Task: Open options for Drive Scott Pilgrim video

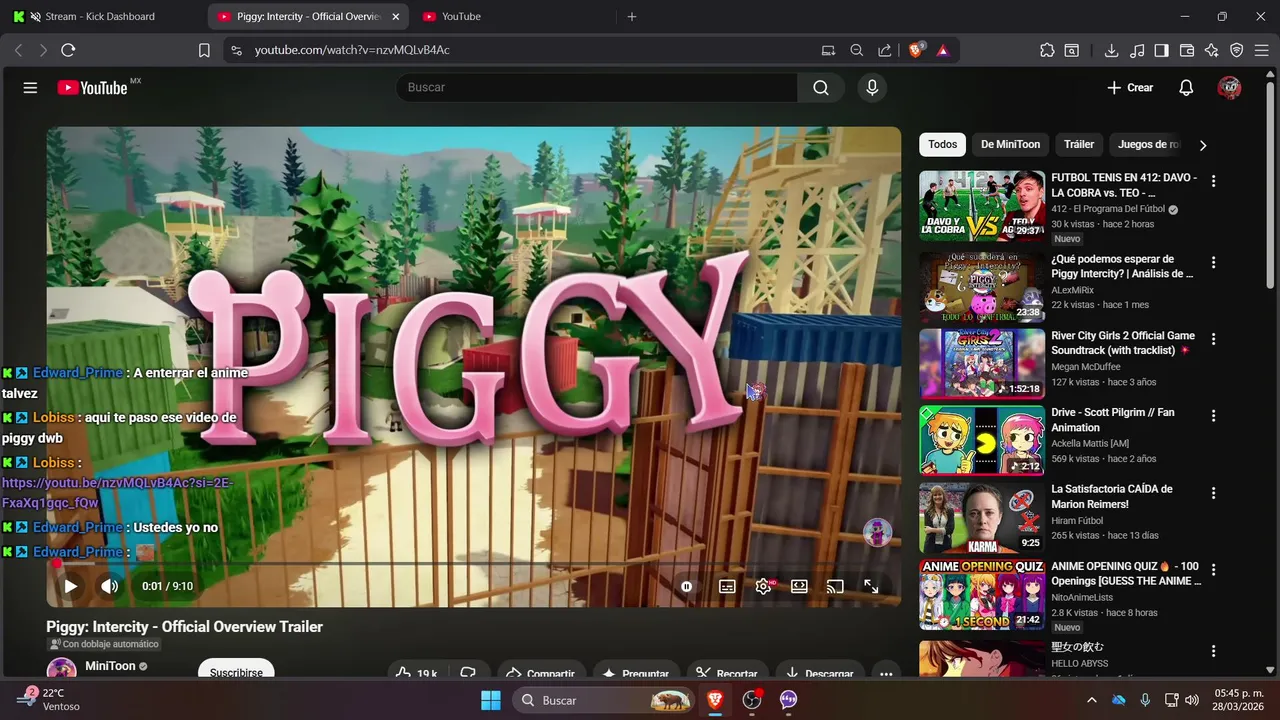Action: tap(1213, 416)
